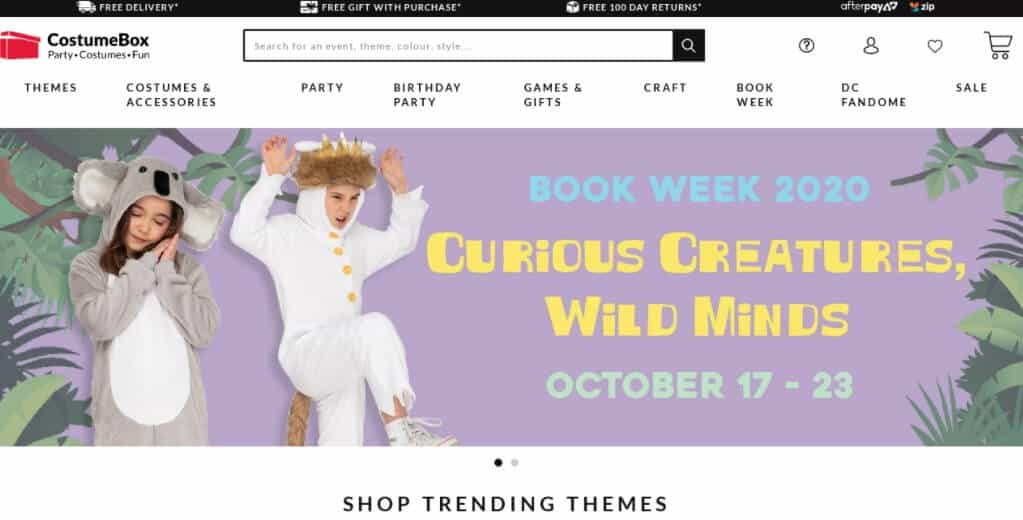Expand the Themes menu
The image size is (1023, 520).
[51, 87]
